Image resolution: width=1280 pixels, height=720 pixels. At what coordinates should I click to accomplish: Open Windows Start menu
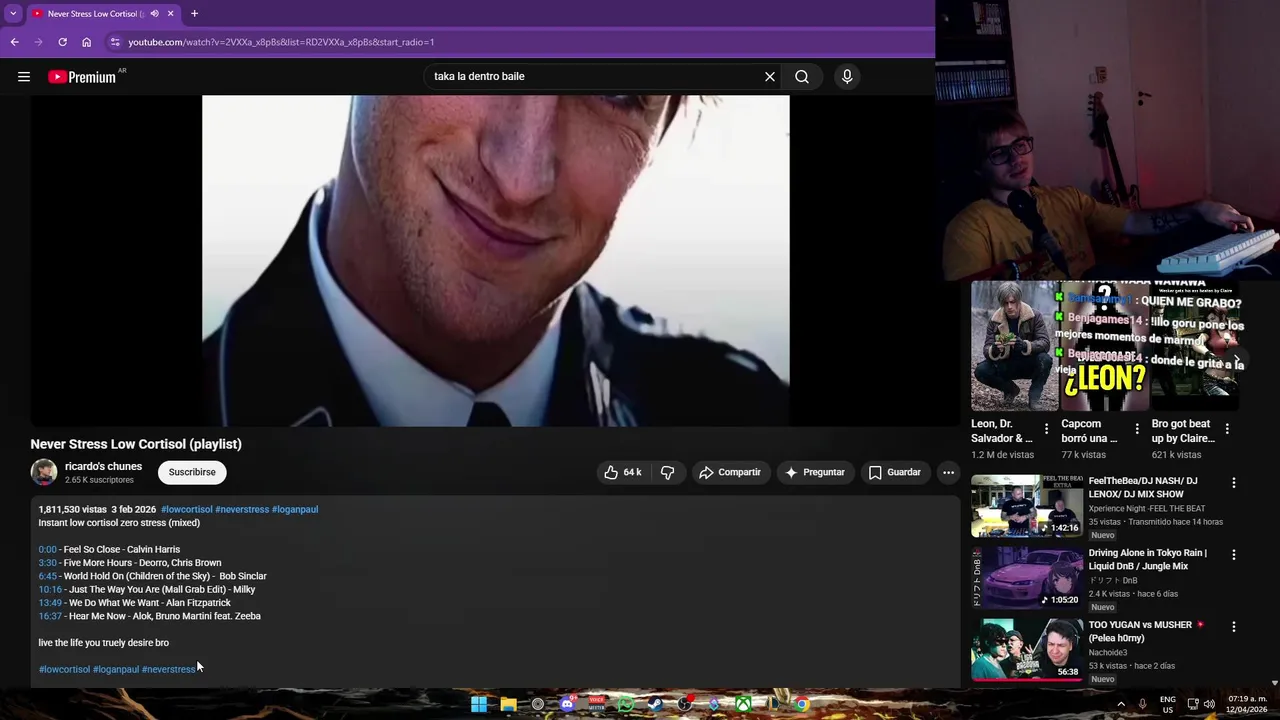[479, 704]
